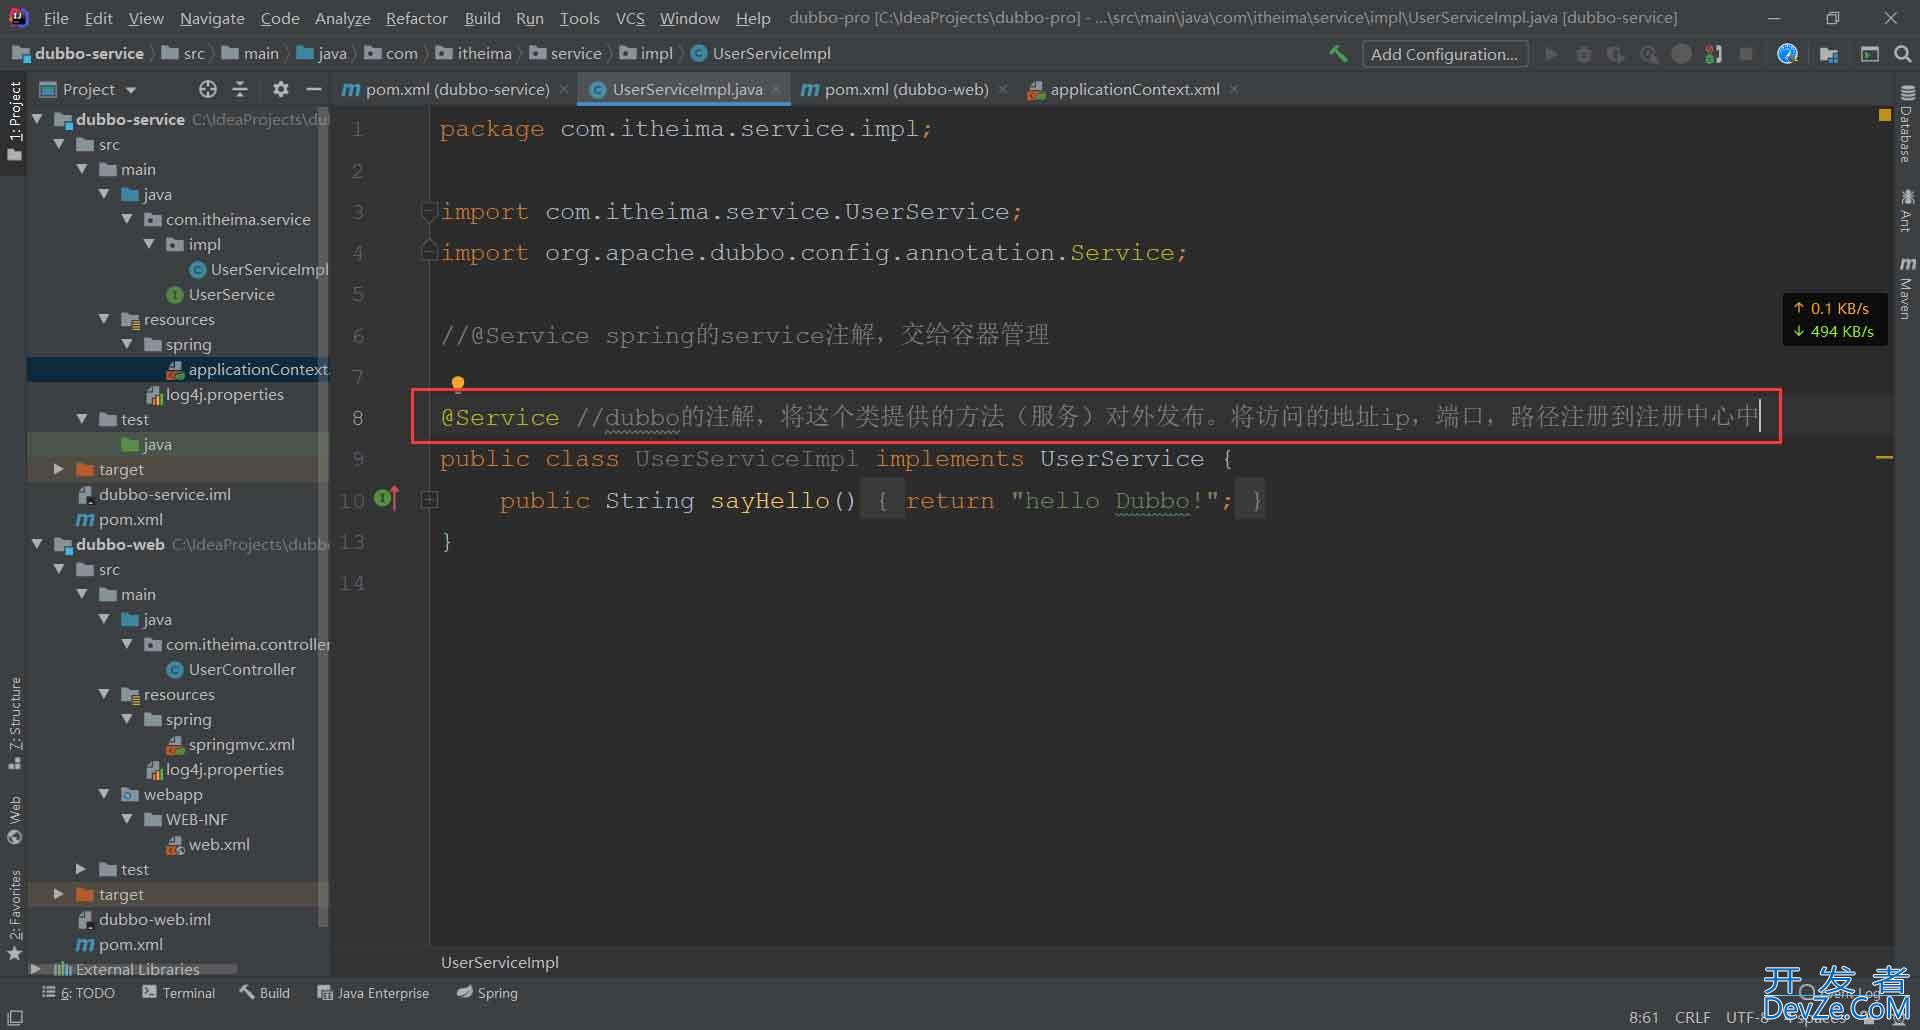Image resolution: width=1920 pixels, height=1030 pixels.
Task: Open the Terminal tool window
Action: pyautogui.click(x=179, y=993)
